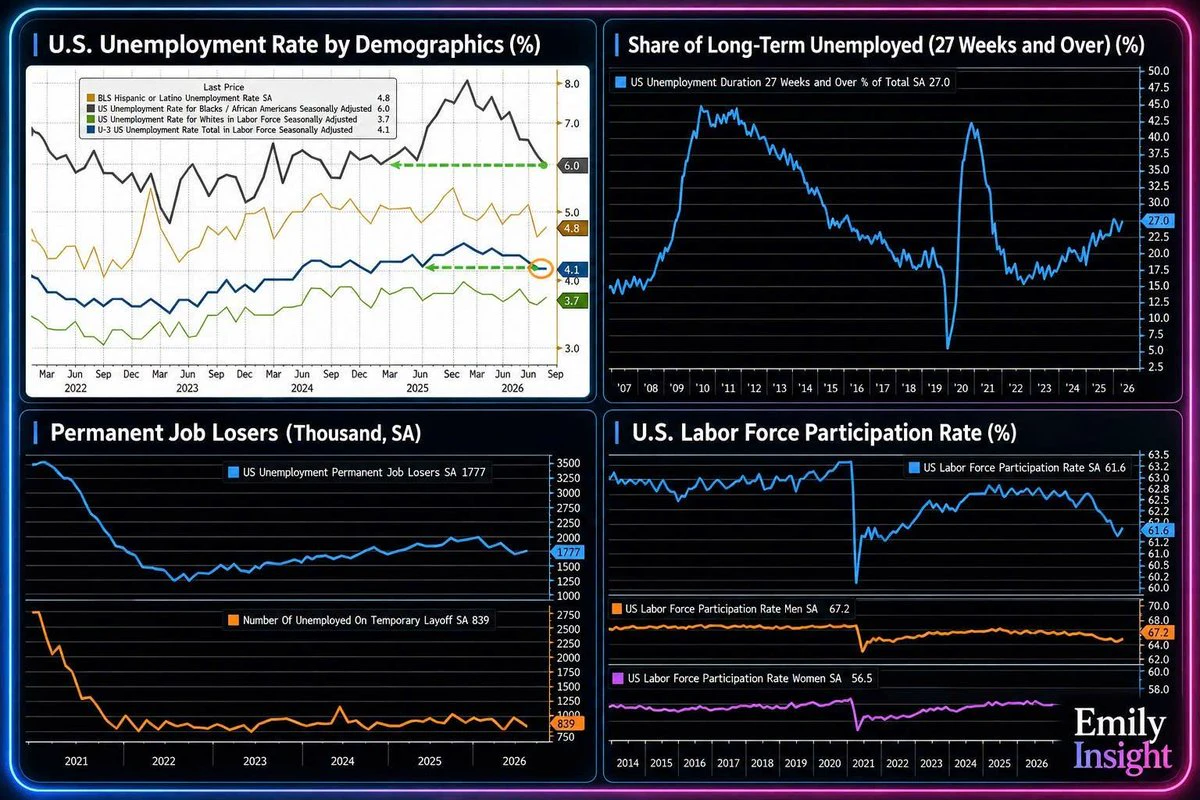Click the orange 4.8 value tag

click(573, 229)
